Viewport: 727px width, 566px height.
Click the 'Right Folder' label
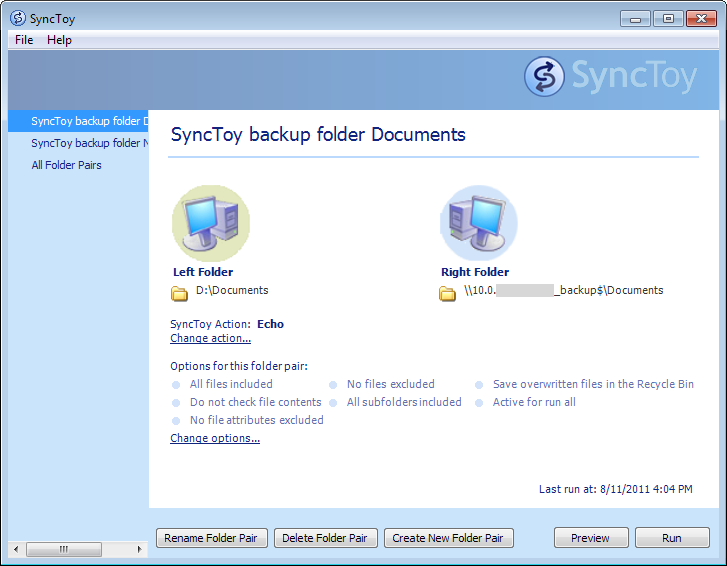[x=475, y=272]
